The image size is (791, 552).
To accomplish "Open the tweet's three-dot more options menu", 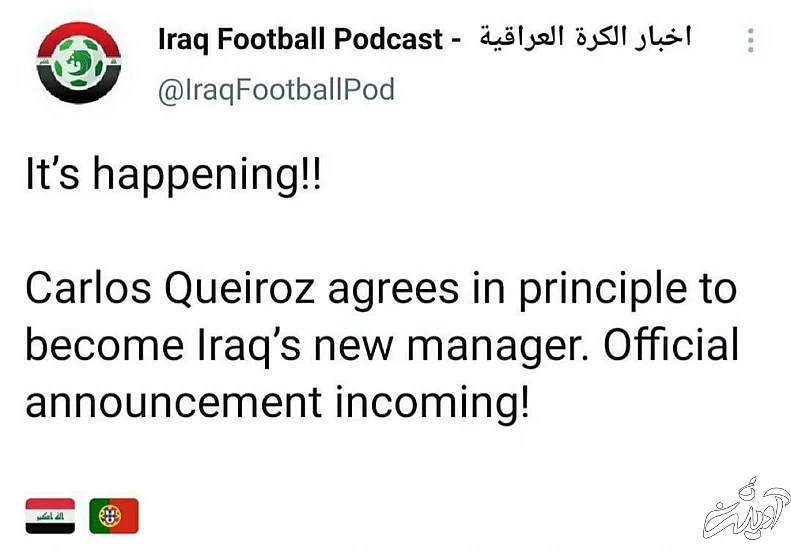I will click(x=751, y=42).
